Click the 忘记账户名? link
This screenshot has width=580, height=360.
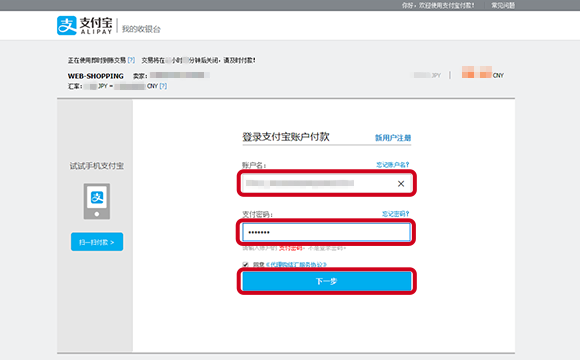click(392, 164)
